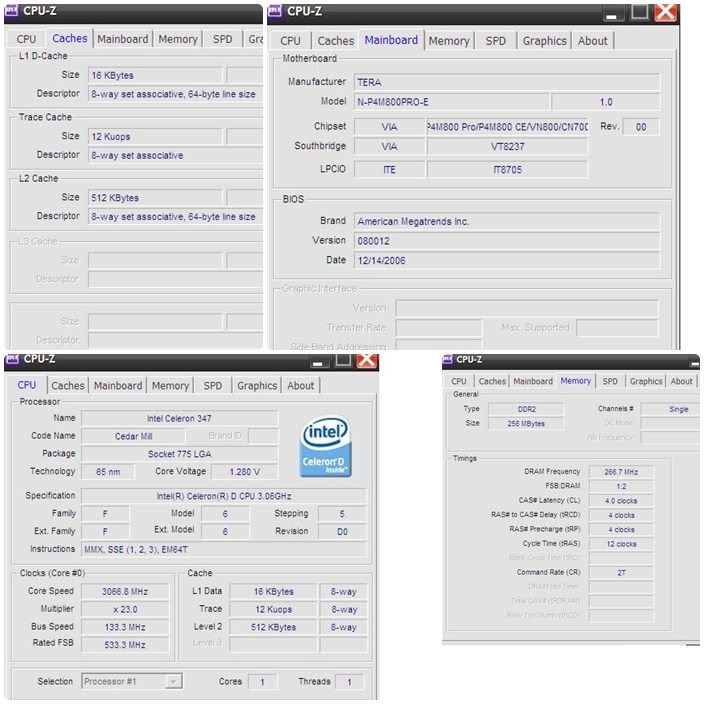Click Instructions field MMX, SSE, EM64T
This screenshot has width=704, height=704.
[x=224, y=550]
